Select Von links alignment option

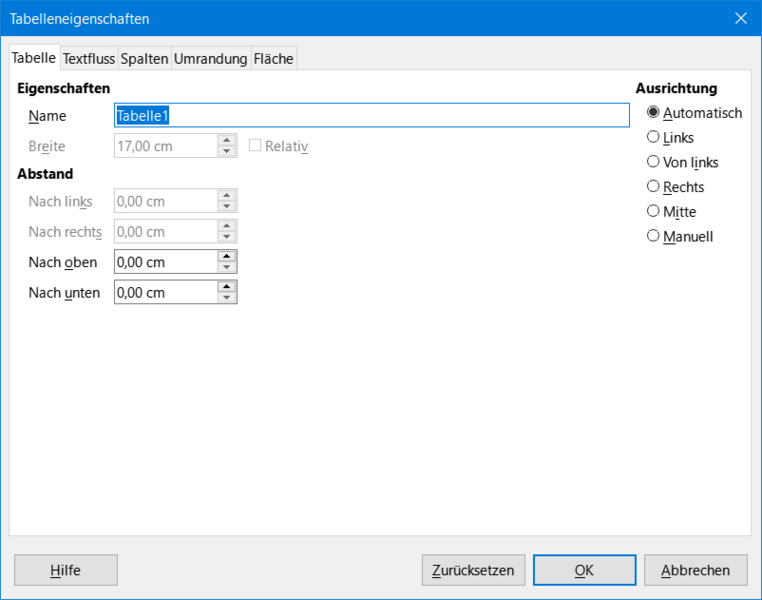pos(682,162)
